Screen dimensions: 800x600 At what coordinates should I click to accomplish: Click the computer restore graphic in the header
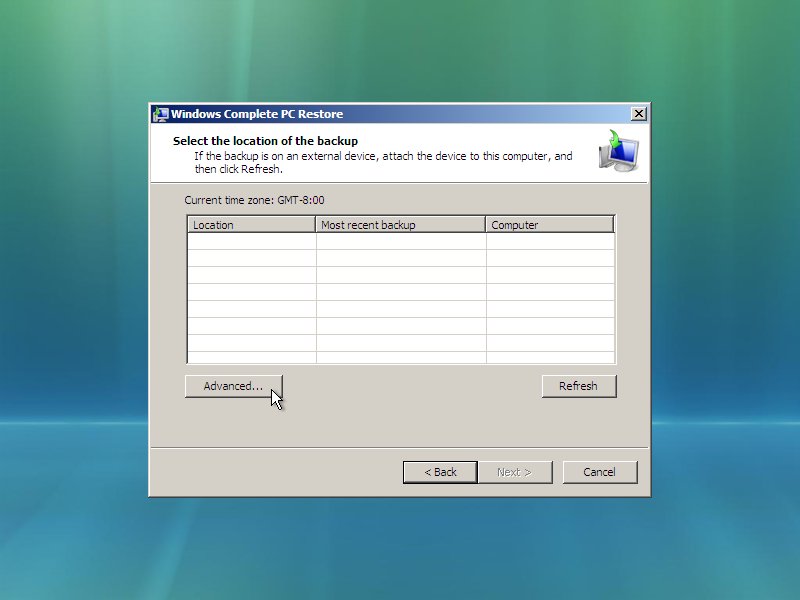(x=619, y=151)
